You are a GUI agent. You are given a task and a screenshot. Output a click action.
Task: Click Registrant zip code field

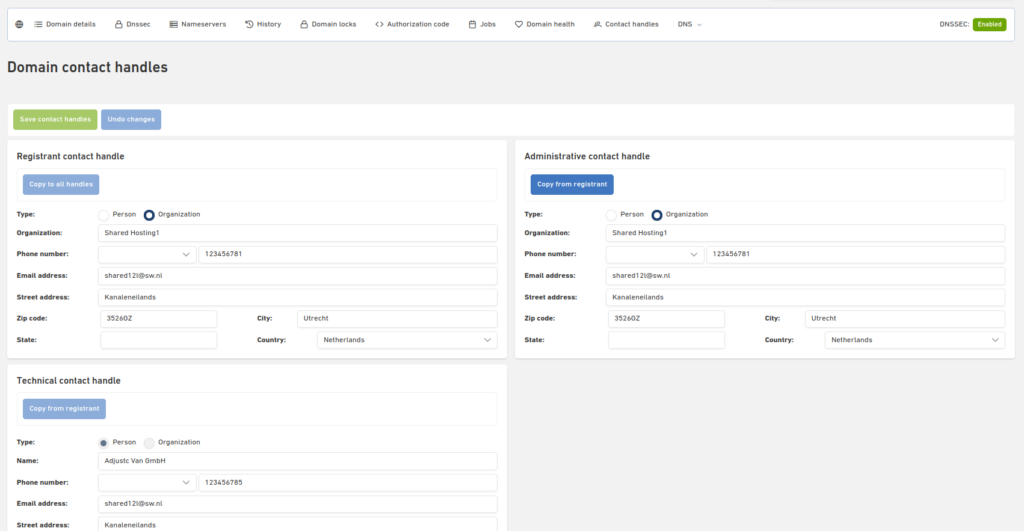[159, 319]
